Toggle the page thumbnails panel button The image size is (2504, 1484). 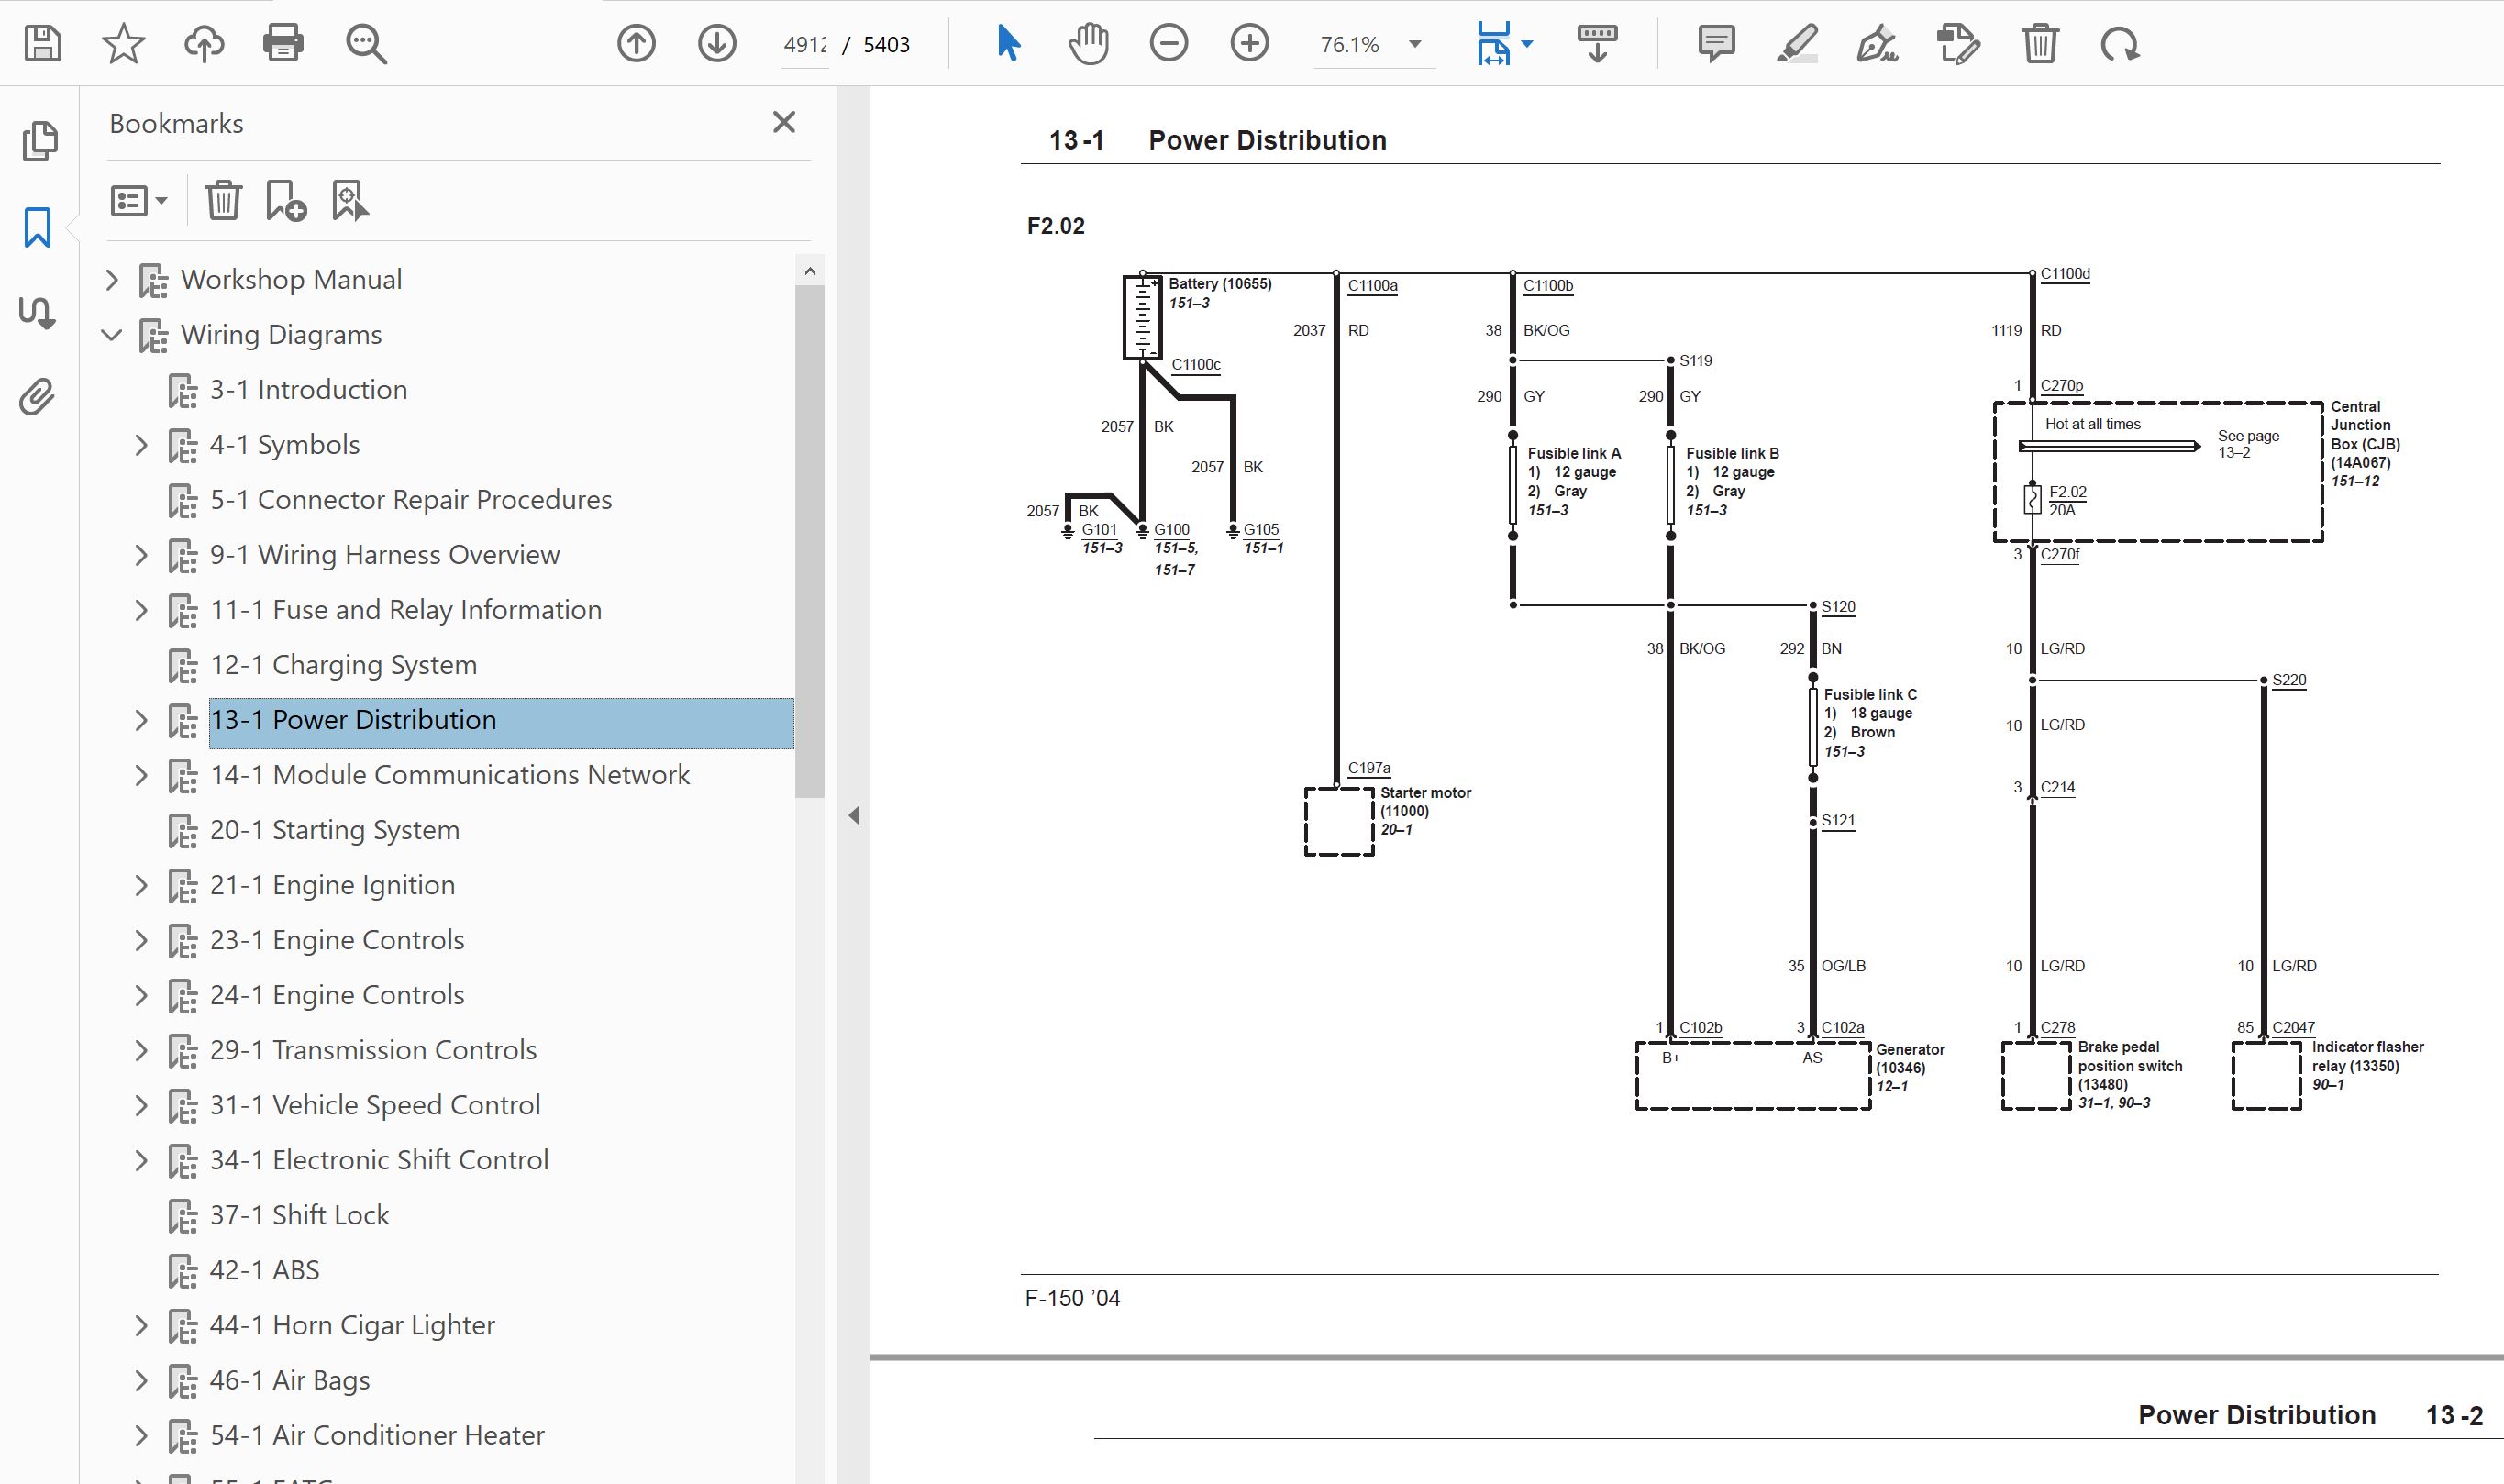tap(40, 141)
